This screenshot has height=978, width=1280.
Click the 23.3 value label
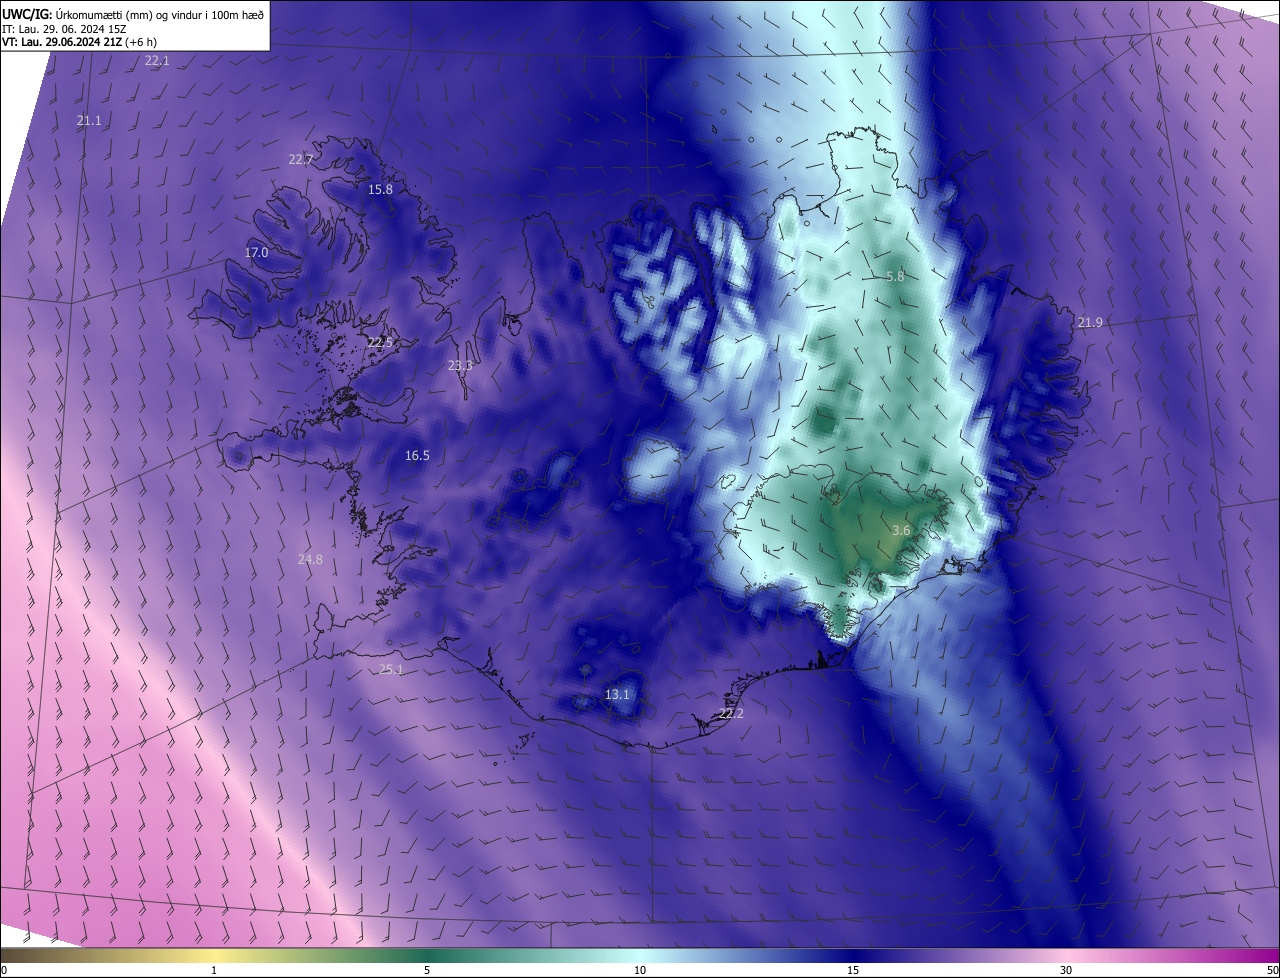pyautogui.click(x=460, y=366)
